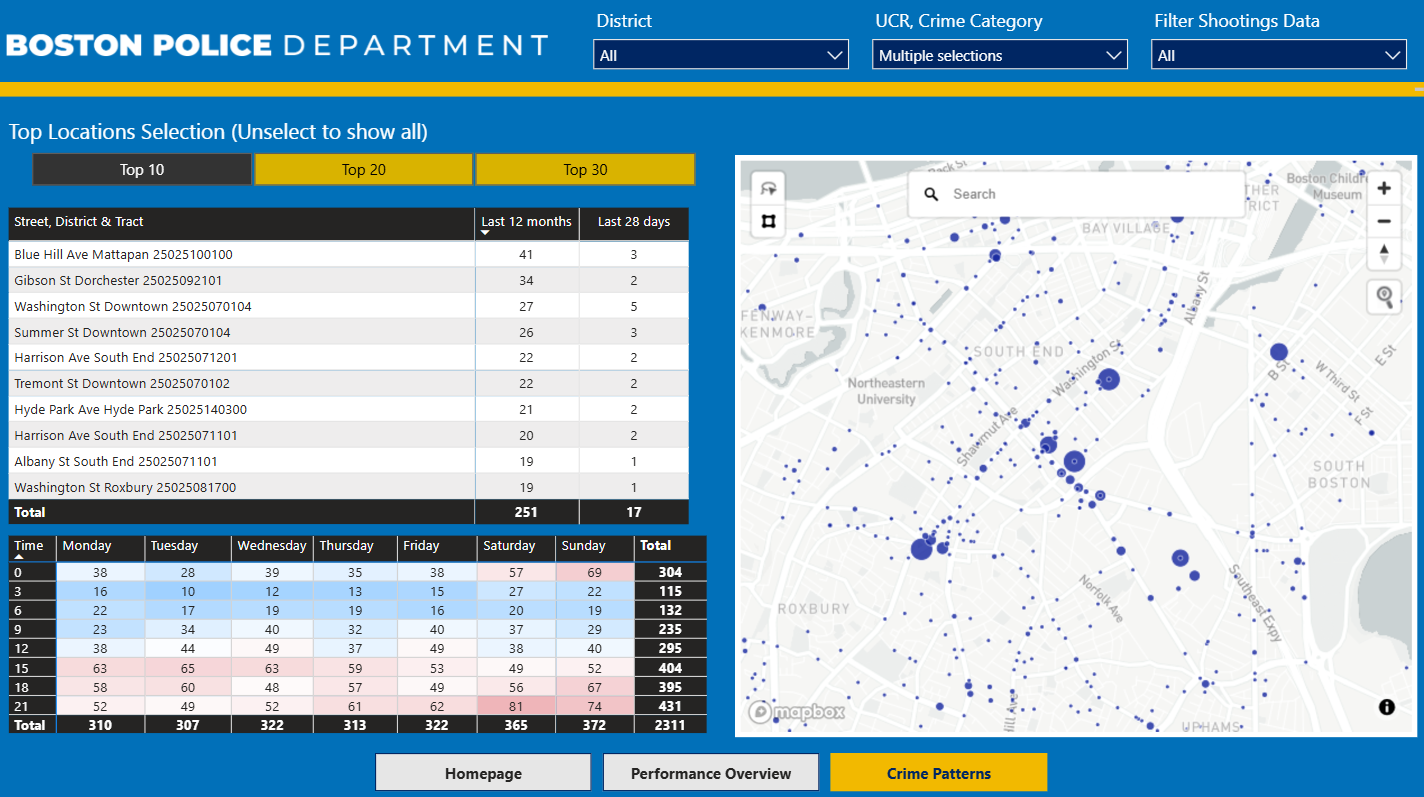Select Washington St Downtown 25025070104 row
1424x797 pixels.
[x=349, y=307]
